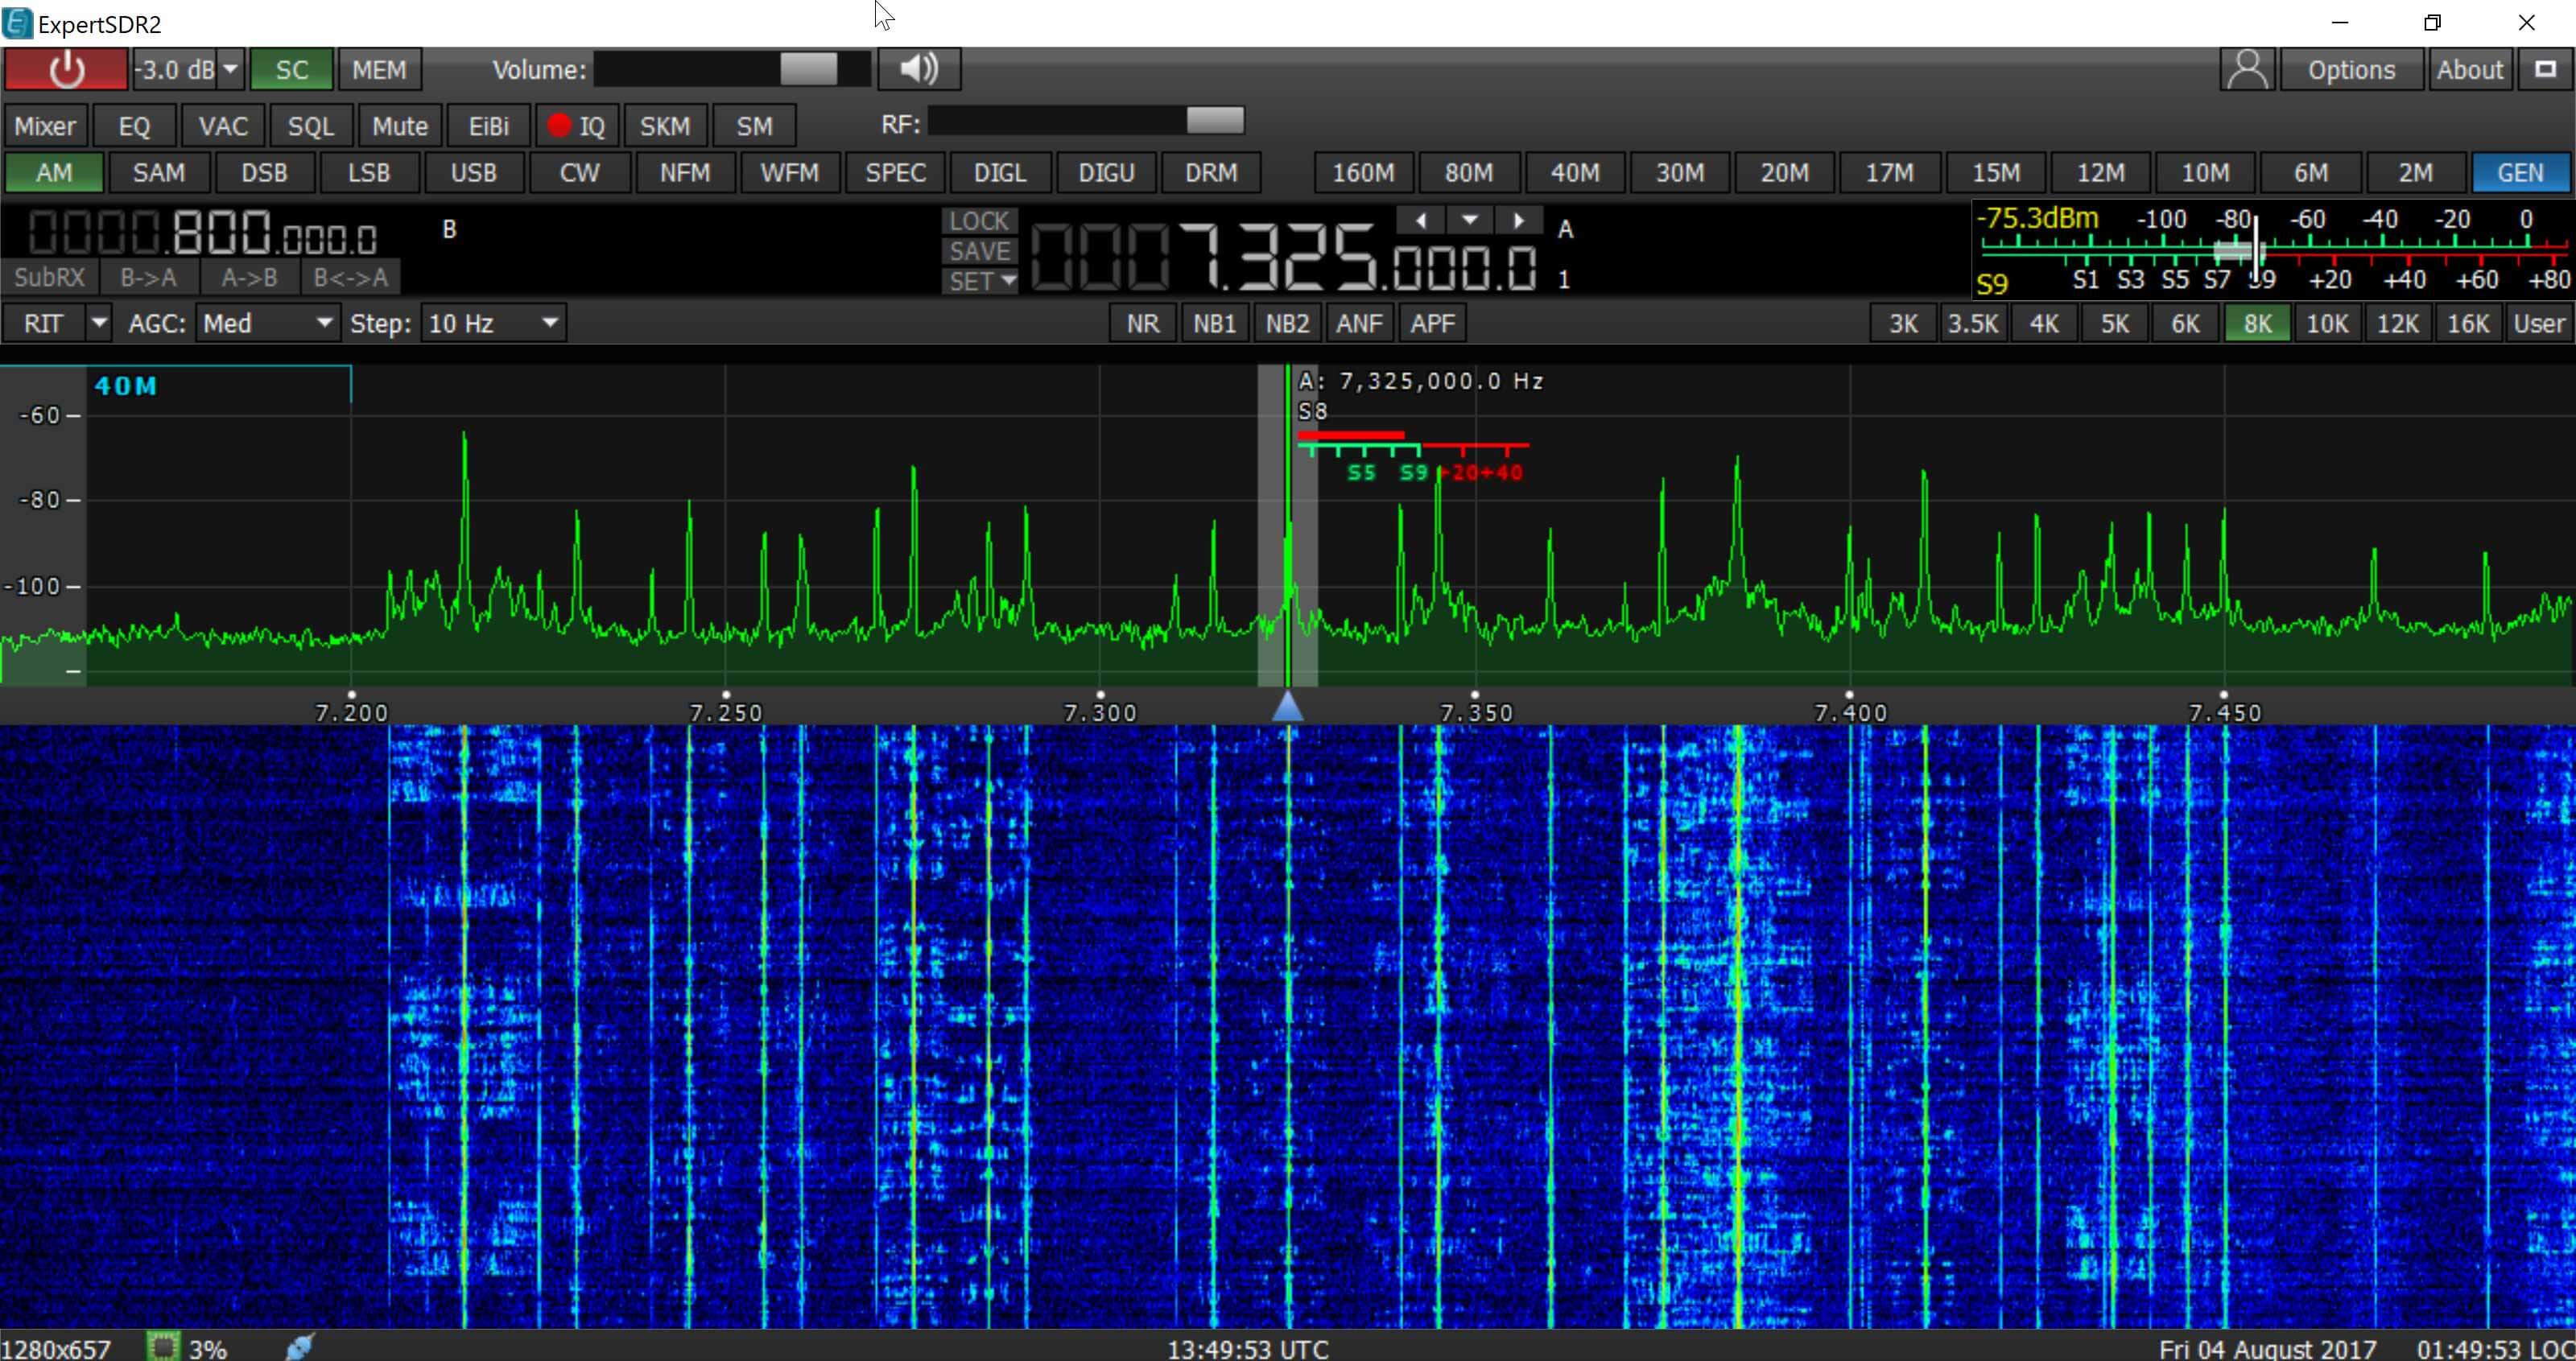Screen dimensions: 2576x1361
Task: Enable the NB1 noise blanker
Action: coord(1214,324)
